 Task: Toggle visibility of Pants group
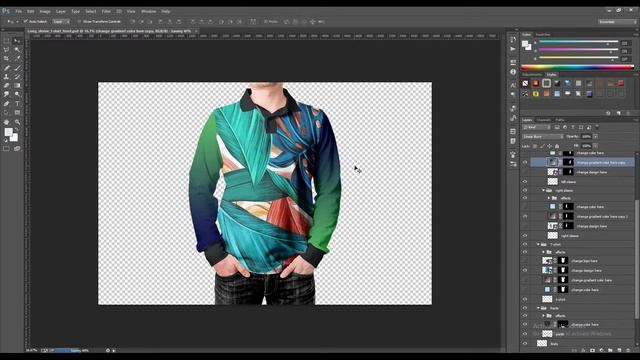525,308
